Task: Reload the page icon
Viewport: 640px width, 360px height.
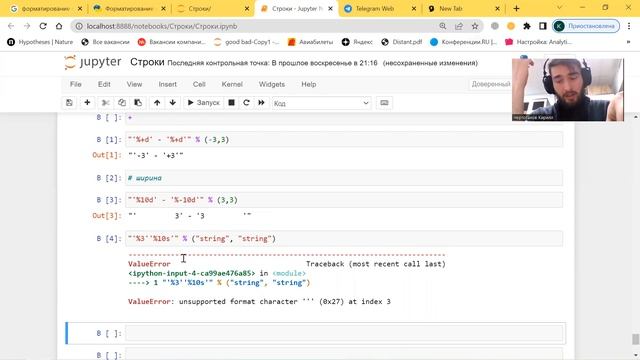Action: pyautogui.click(x=43, y=26)
